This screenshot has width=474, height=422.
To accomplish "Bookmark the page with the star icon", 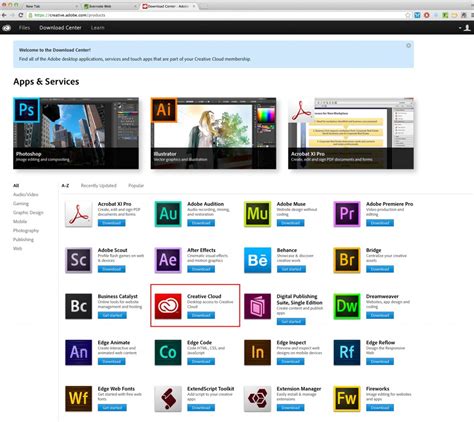I will (407, 15).
